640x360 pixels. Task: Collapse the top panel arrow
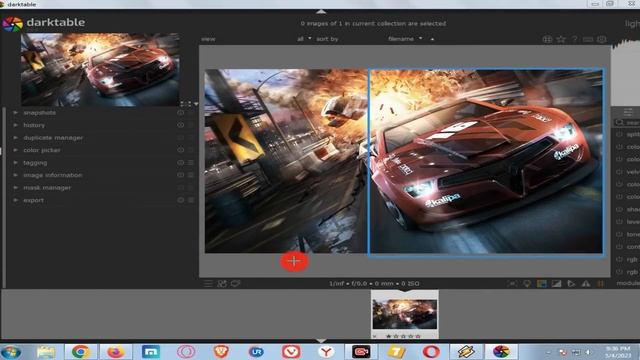coord(321,12)
